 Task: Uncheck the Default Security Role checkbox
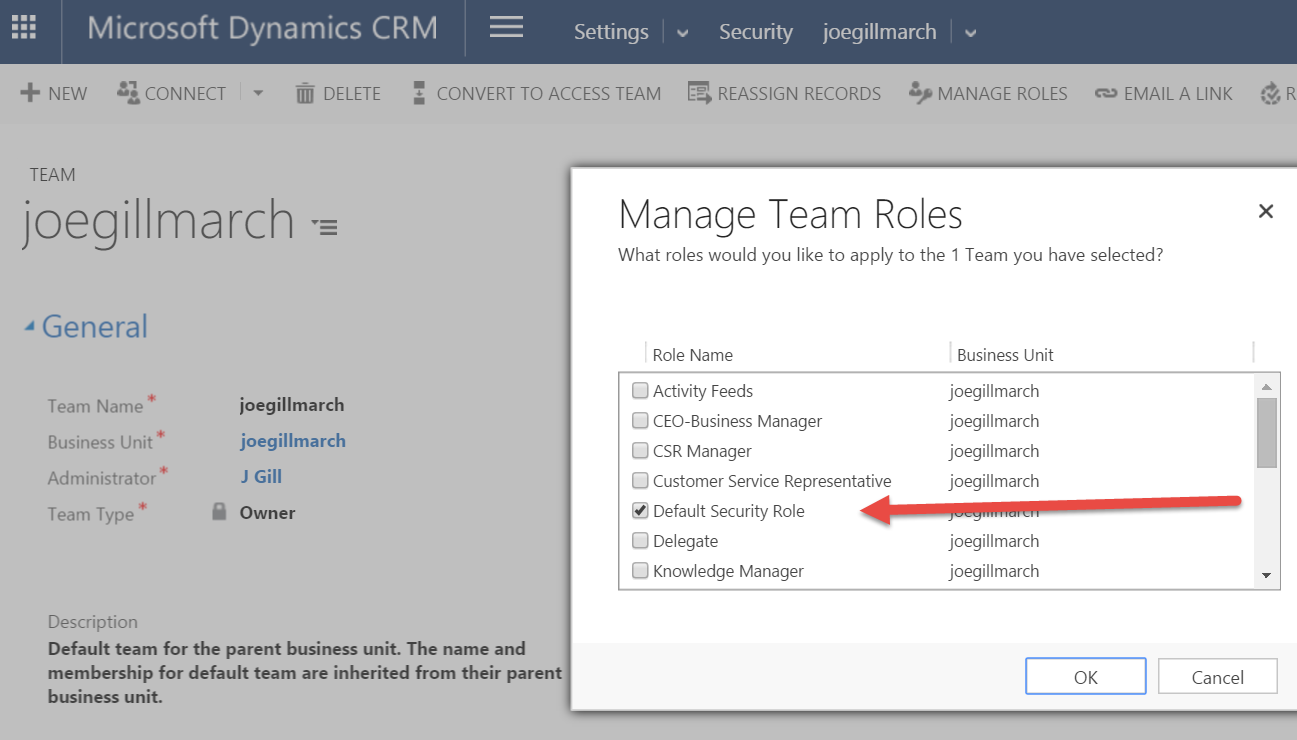640,511
